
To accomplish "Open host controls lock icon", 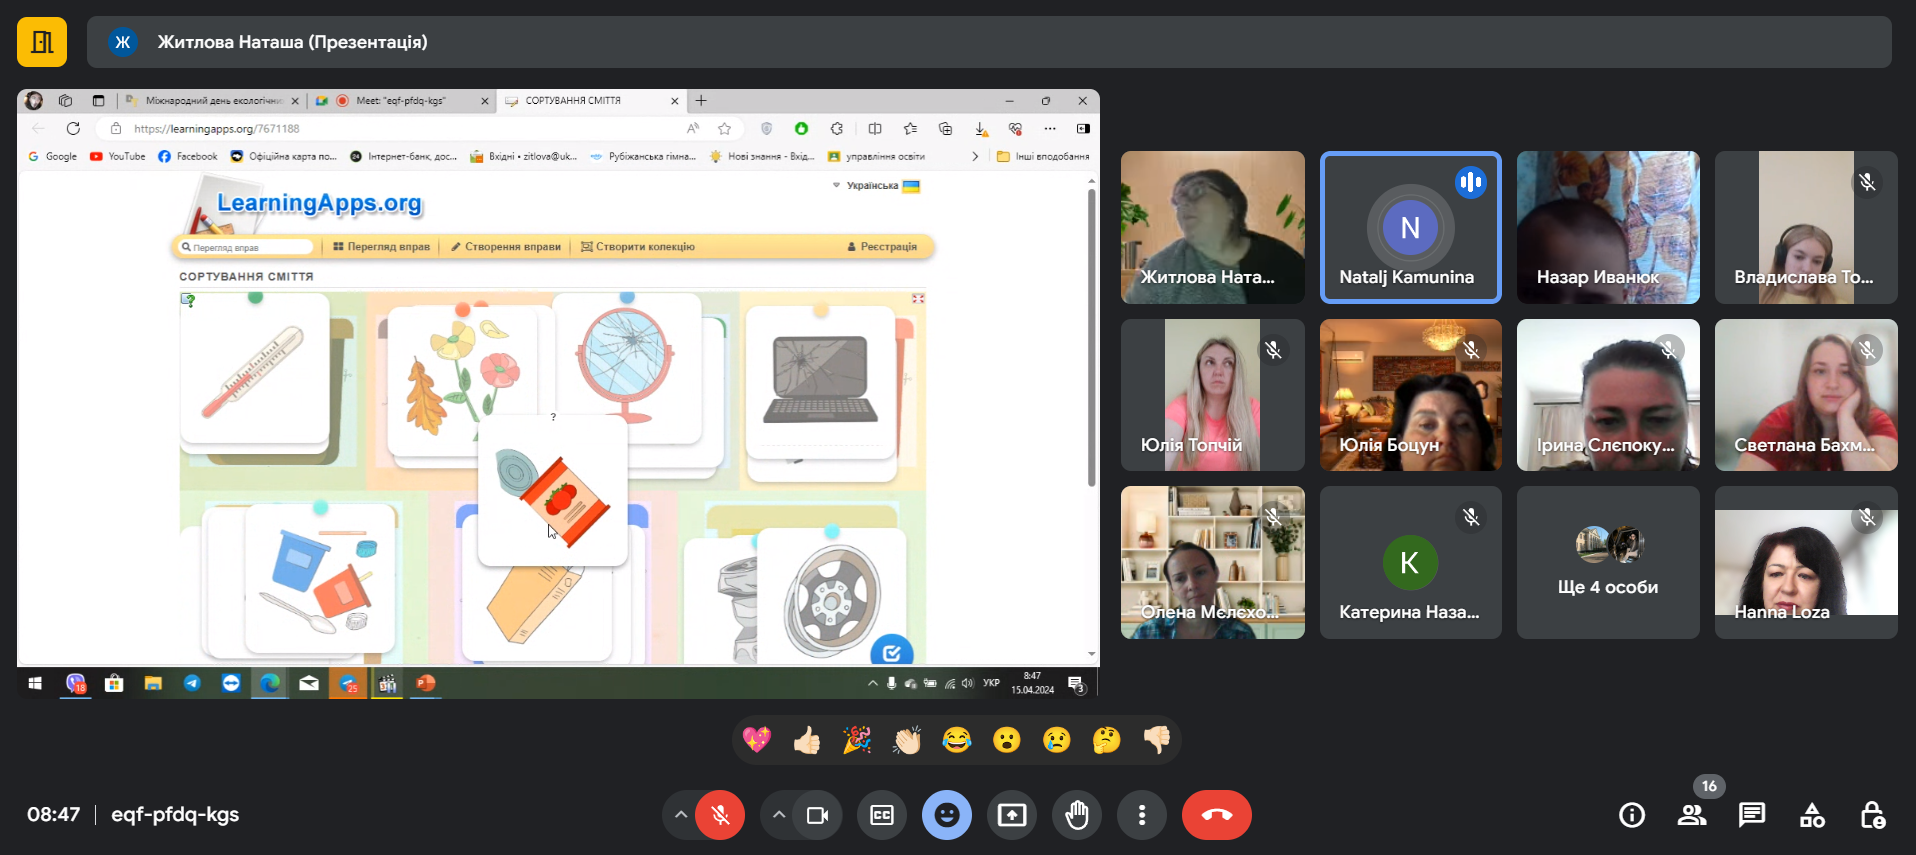I will click(x=1872, y=815).
